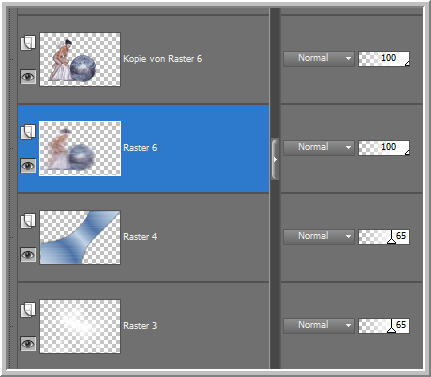Click the 'Raster 6' layer name

point(140,148)
